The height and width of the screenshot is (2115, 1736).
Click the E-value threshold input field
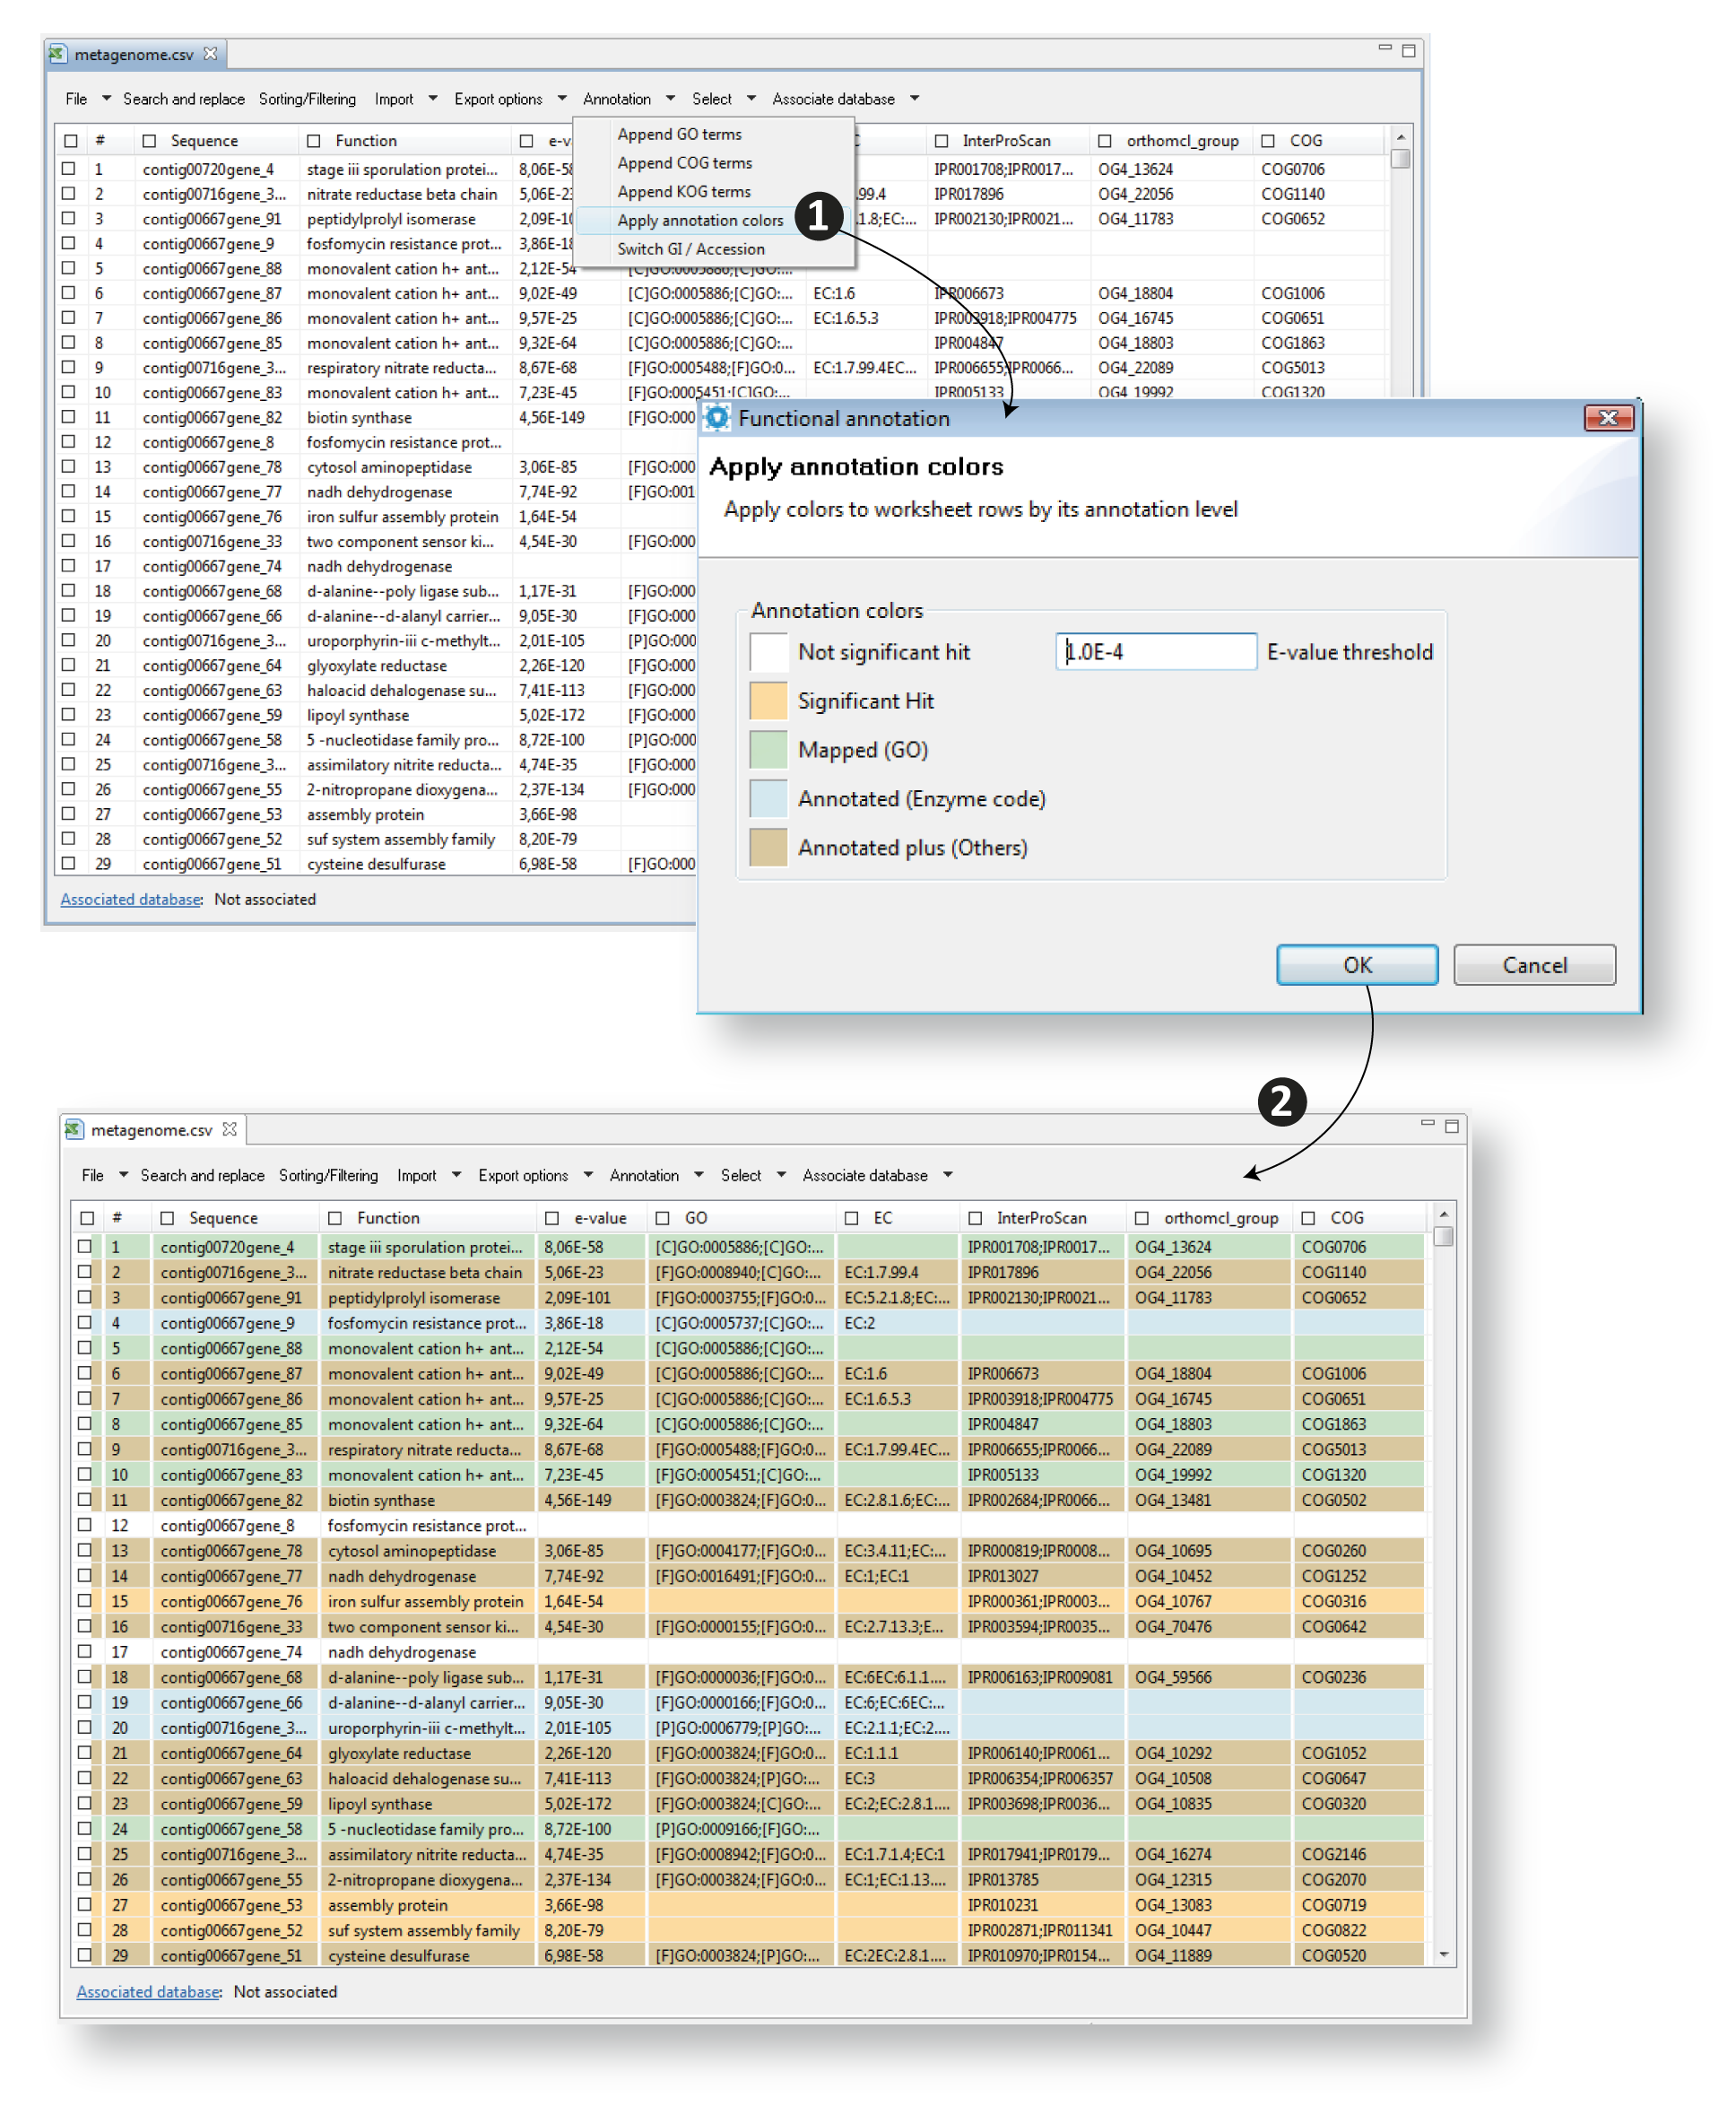pos(1155,652)
